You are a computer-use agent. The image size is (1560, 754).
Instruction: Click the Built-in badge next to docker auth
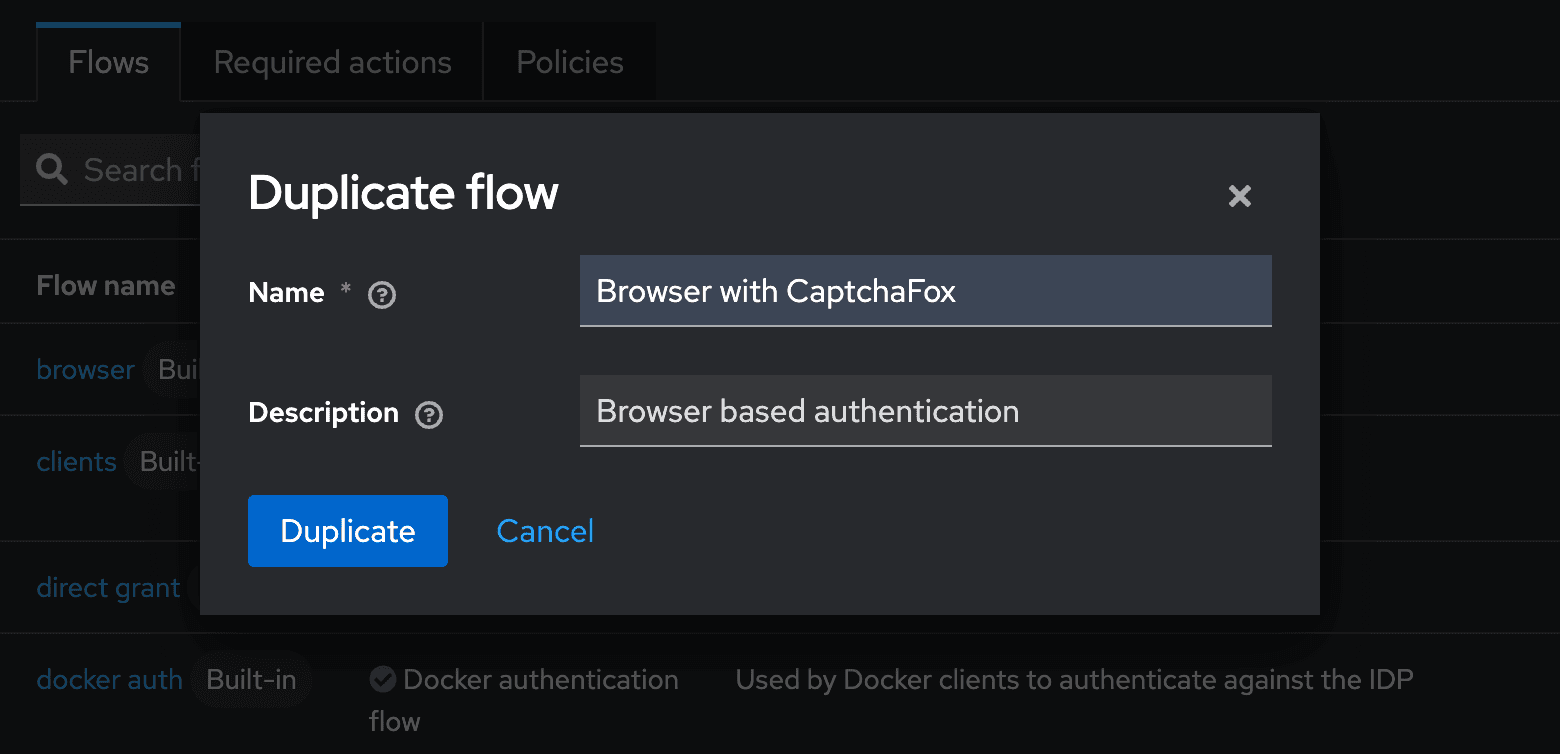point(251,680)
